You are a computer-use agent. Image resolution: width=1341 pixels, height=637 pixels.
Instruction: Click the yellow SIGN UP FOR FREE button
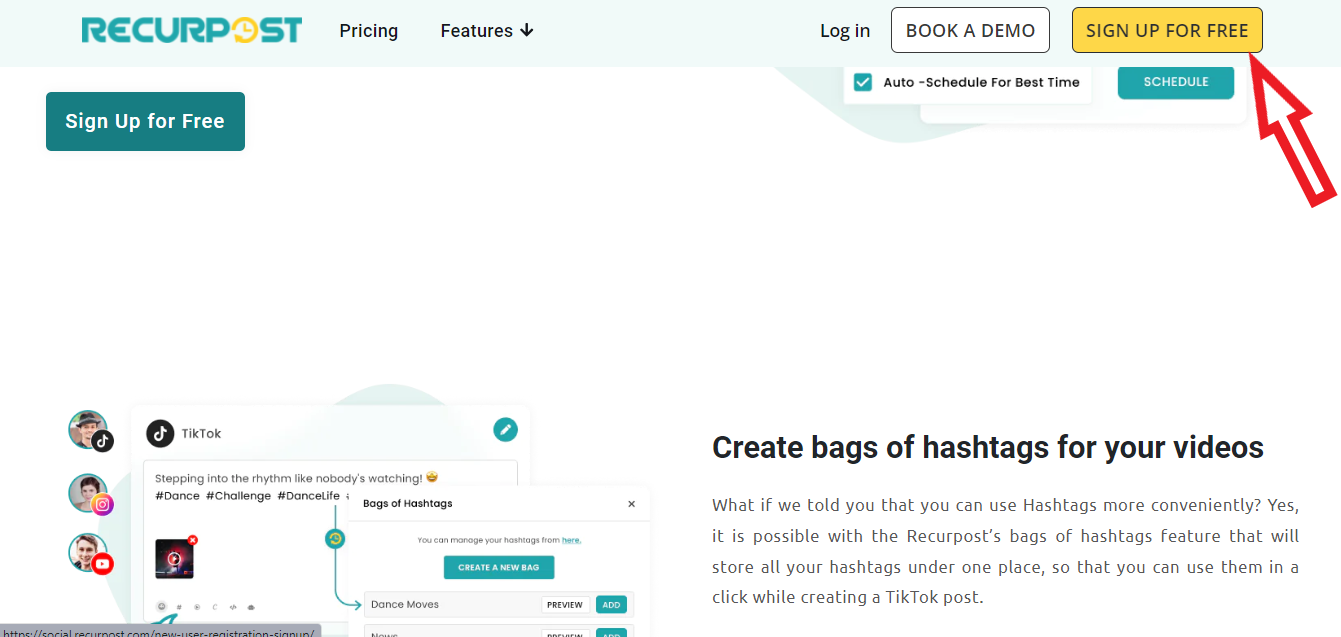[x=1167, y=30]
